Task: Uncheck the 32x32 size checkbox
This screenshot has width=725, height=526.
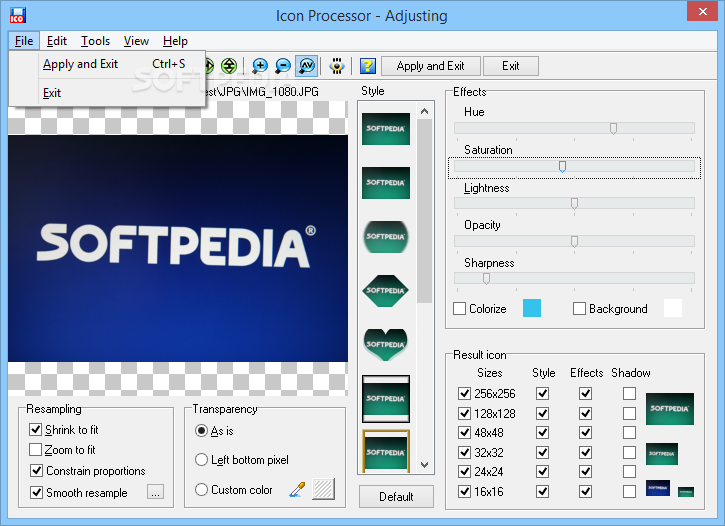Action: point(464,452)
